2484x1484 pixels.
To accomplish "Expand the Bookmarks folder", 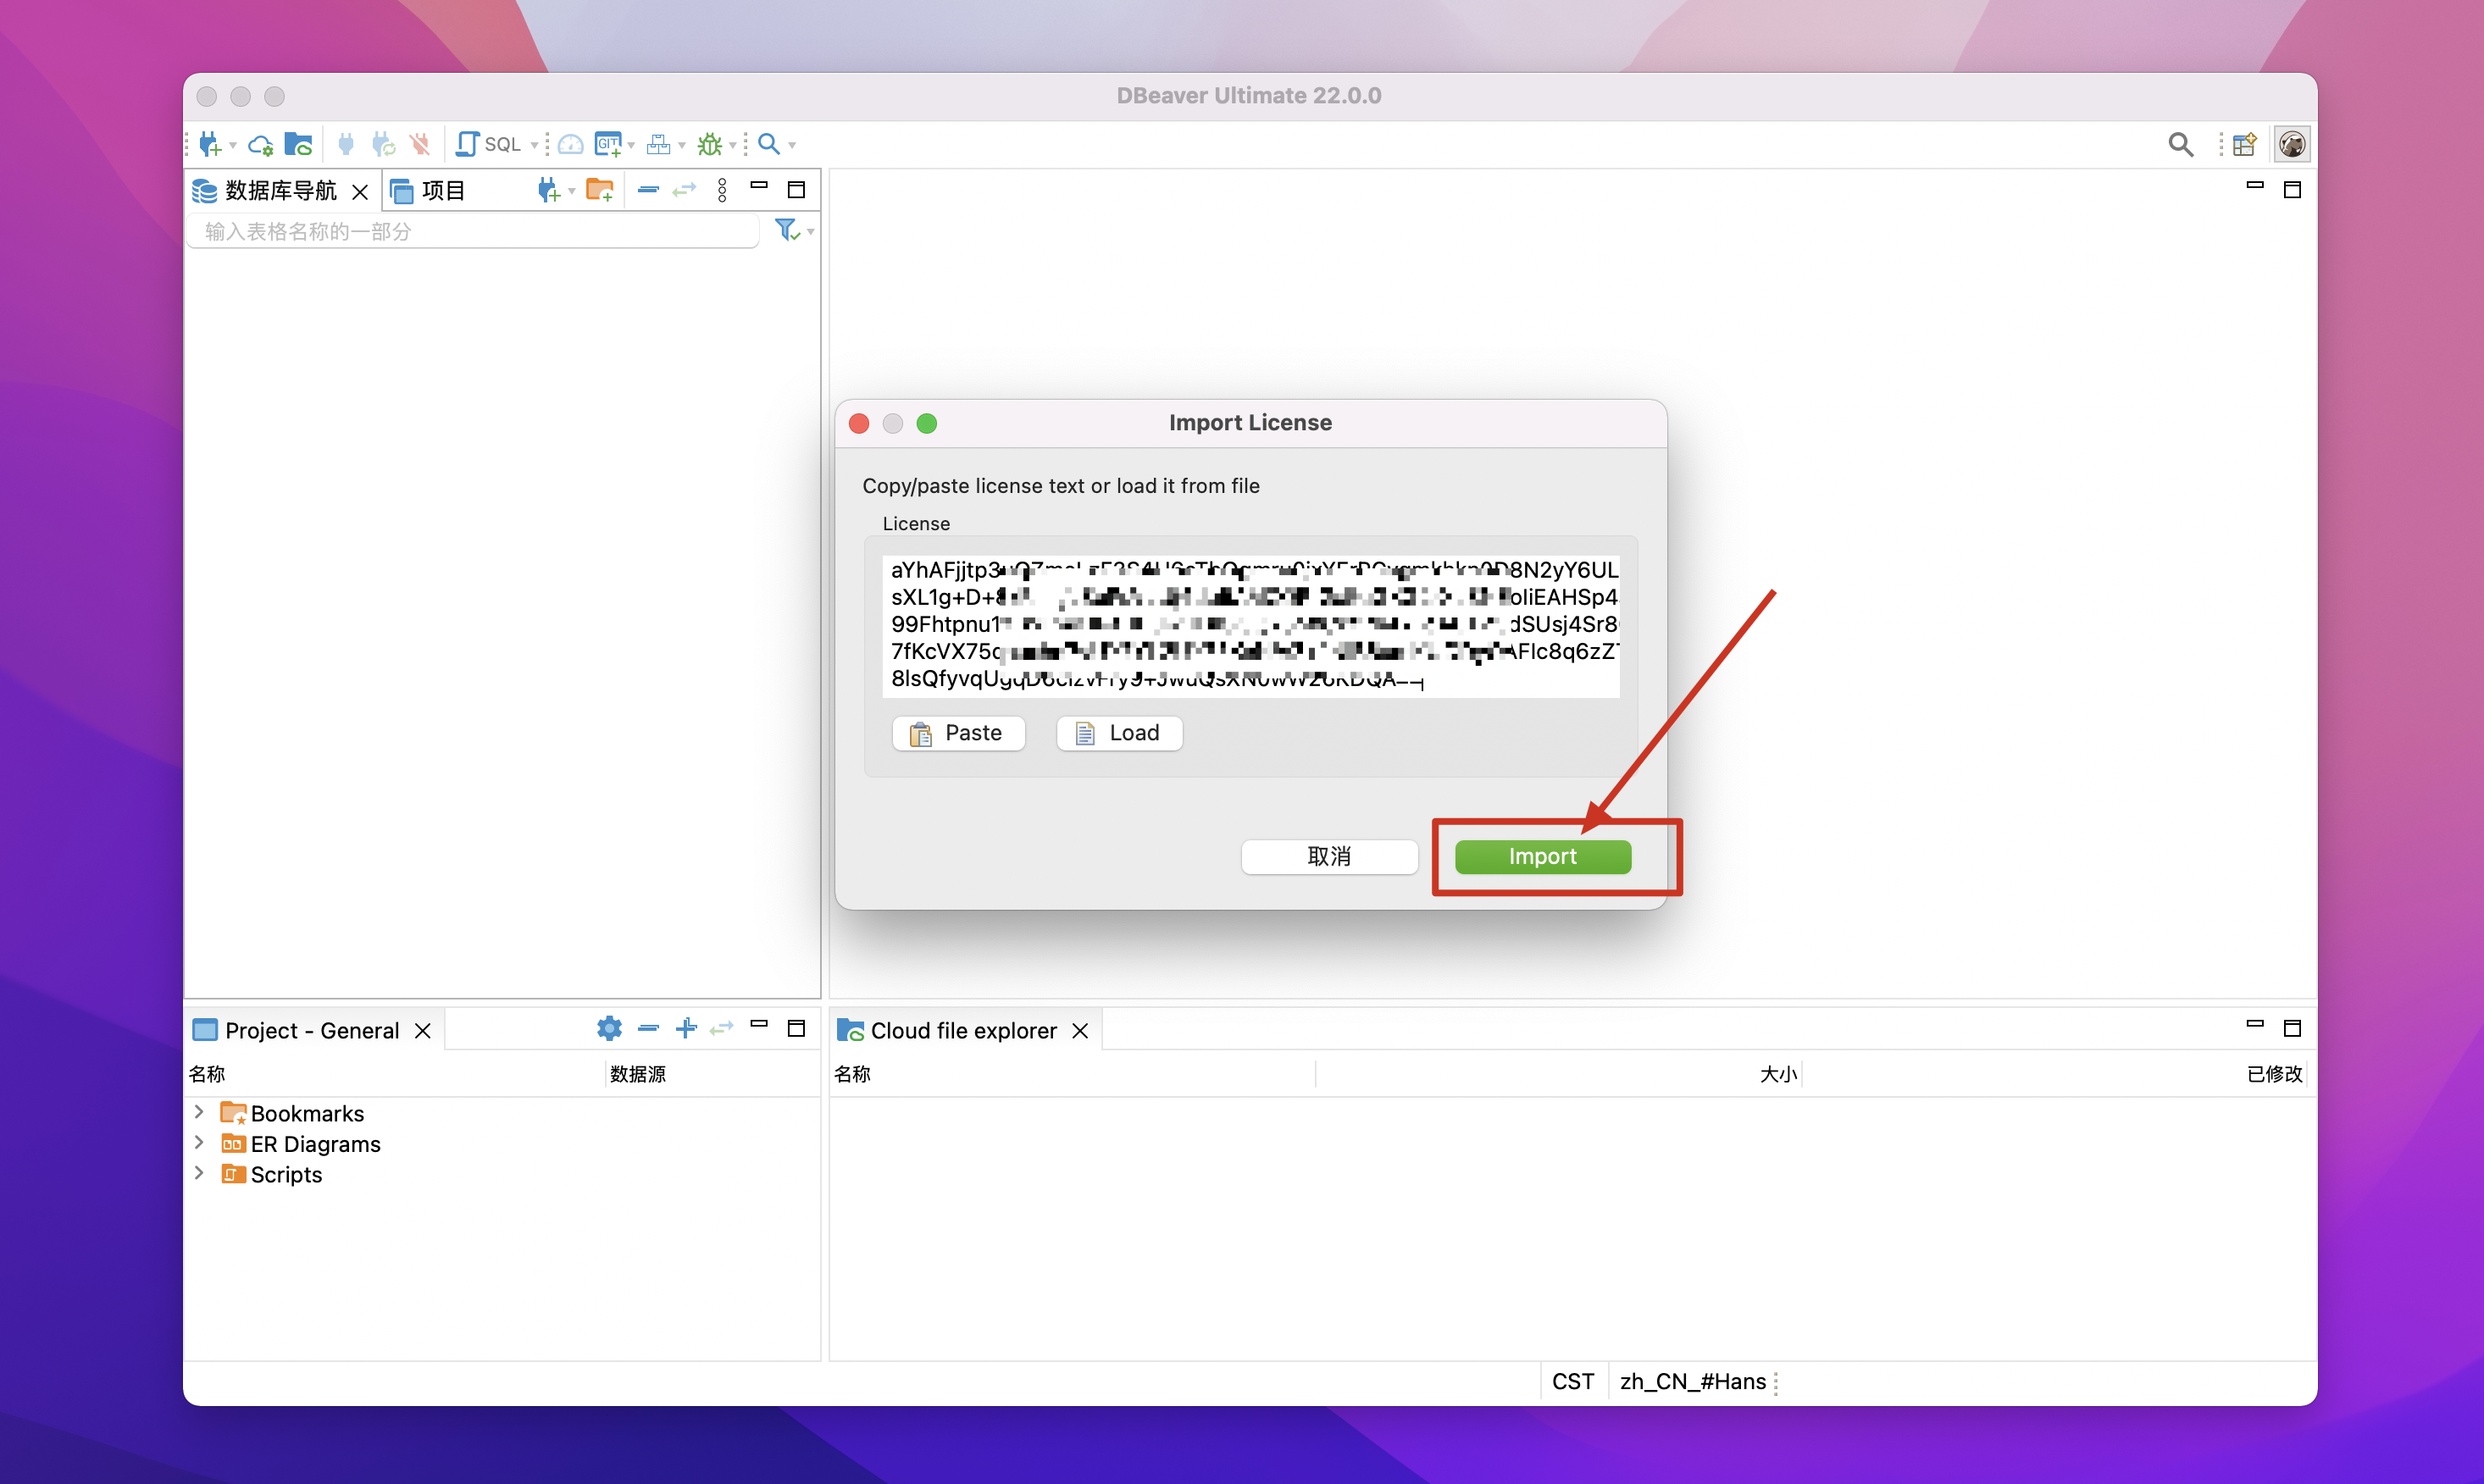I will tap(199, 1112).
